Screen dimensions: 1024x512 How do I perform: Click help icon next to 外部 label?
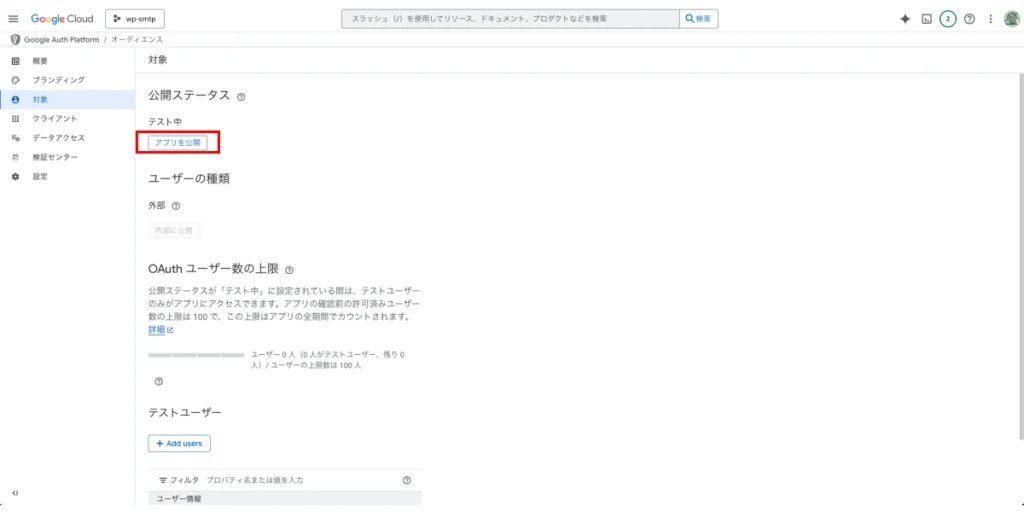176,206
